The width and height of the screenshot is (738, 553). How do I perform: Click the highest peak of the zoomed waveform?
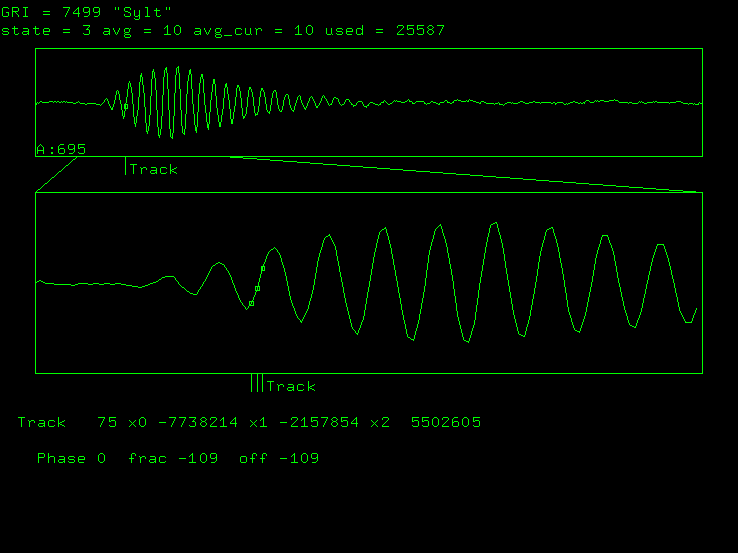495,223
